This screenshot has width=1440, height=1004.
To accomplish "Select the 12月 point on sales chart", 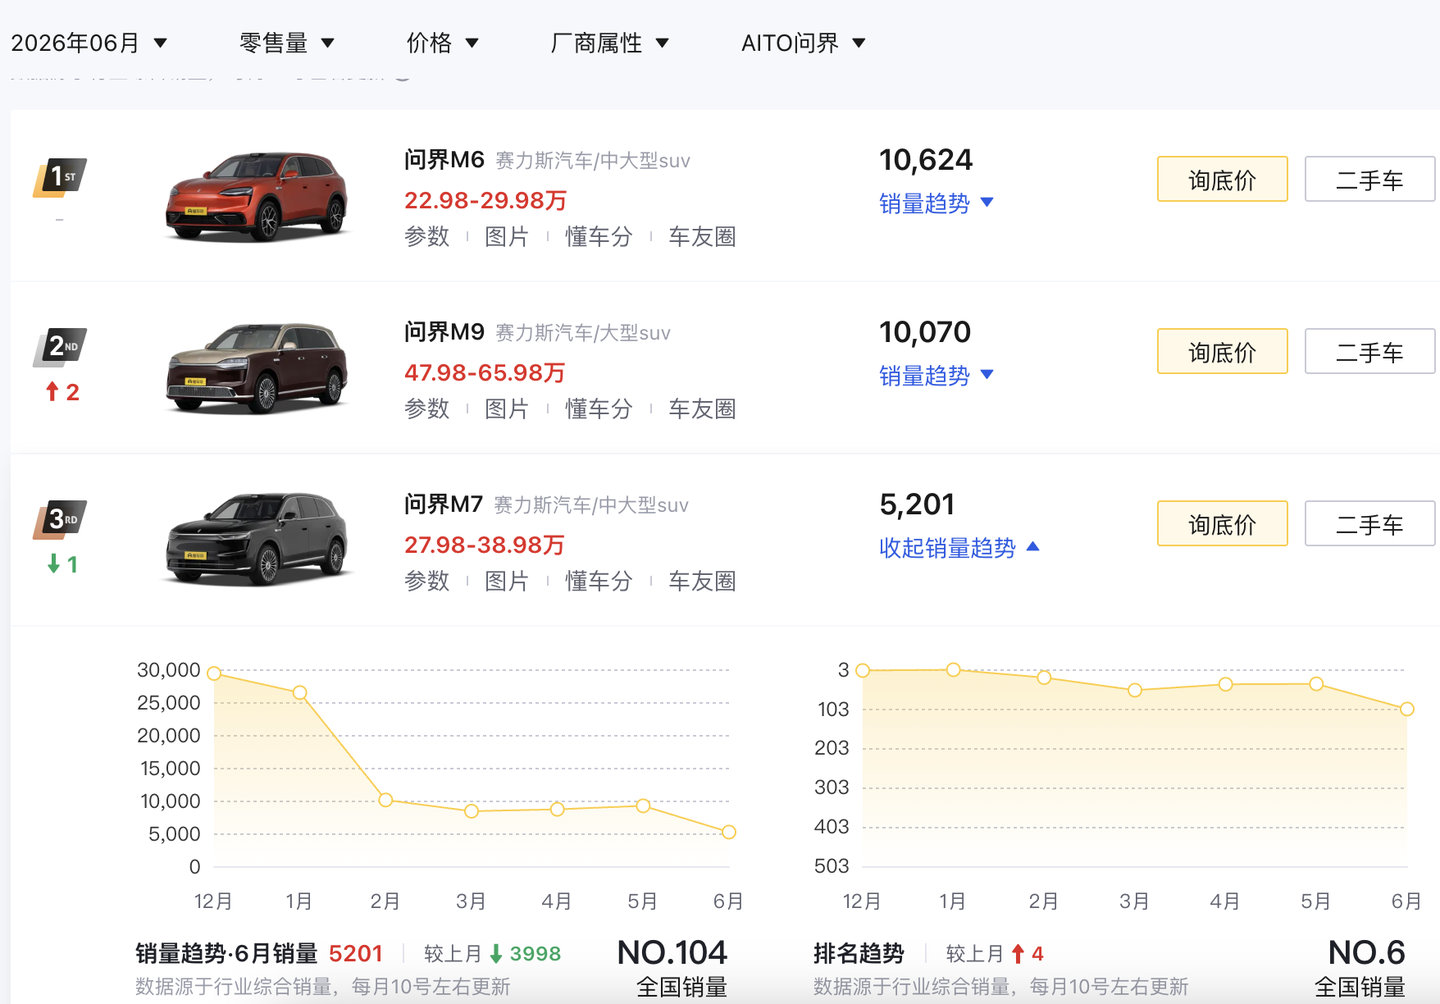I will 214,673.
